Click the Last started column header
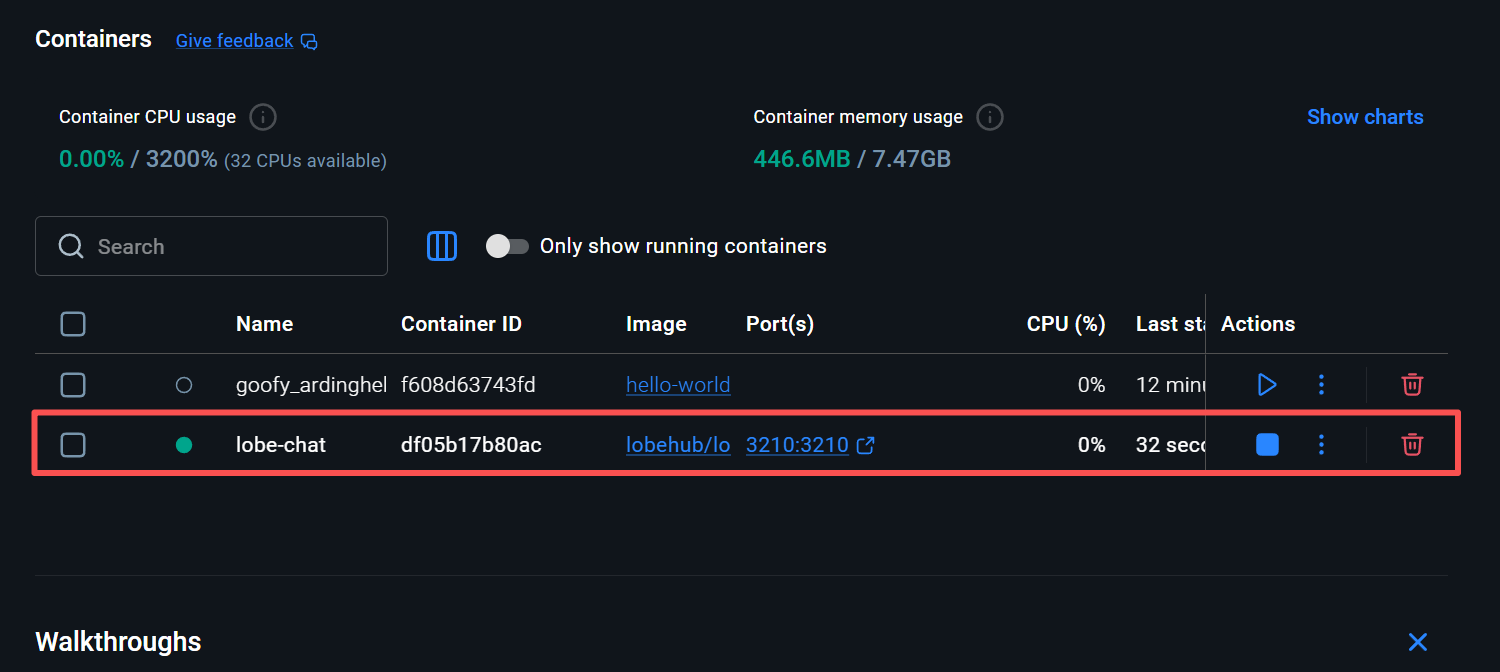This screenshot has height=672, width=1500. (x=1170, y=324)
